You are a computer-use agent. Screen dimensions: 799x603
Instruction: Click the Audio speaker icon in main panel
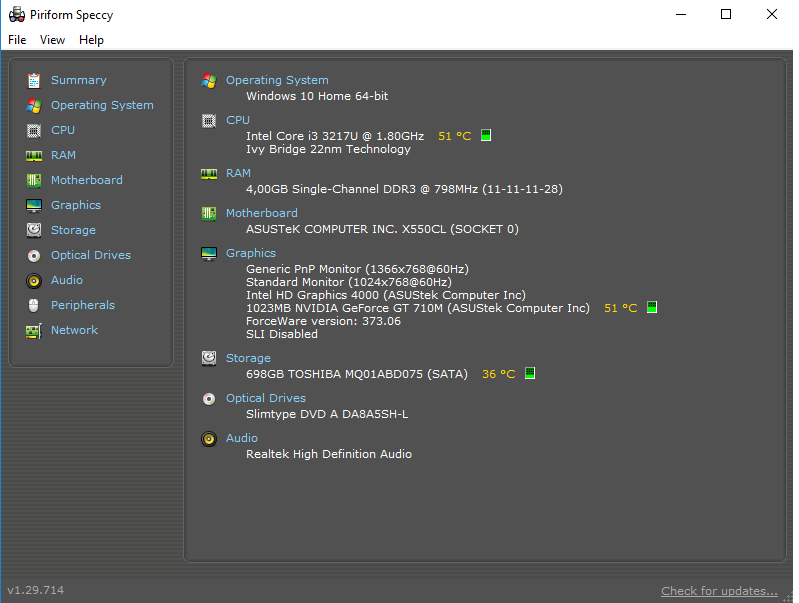click(x=209, y=439)
